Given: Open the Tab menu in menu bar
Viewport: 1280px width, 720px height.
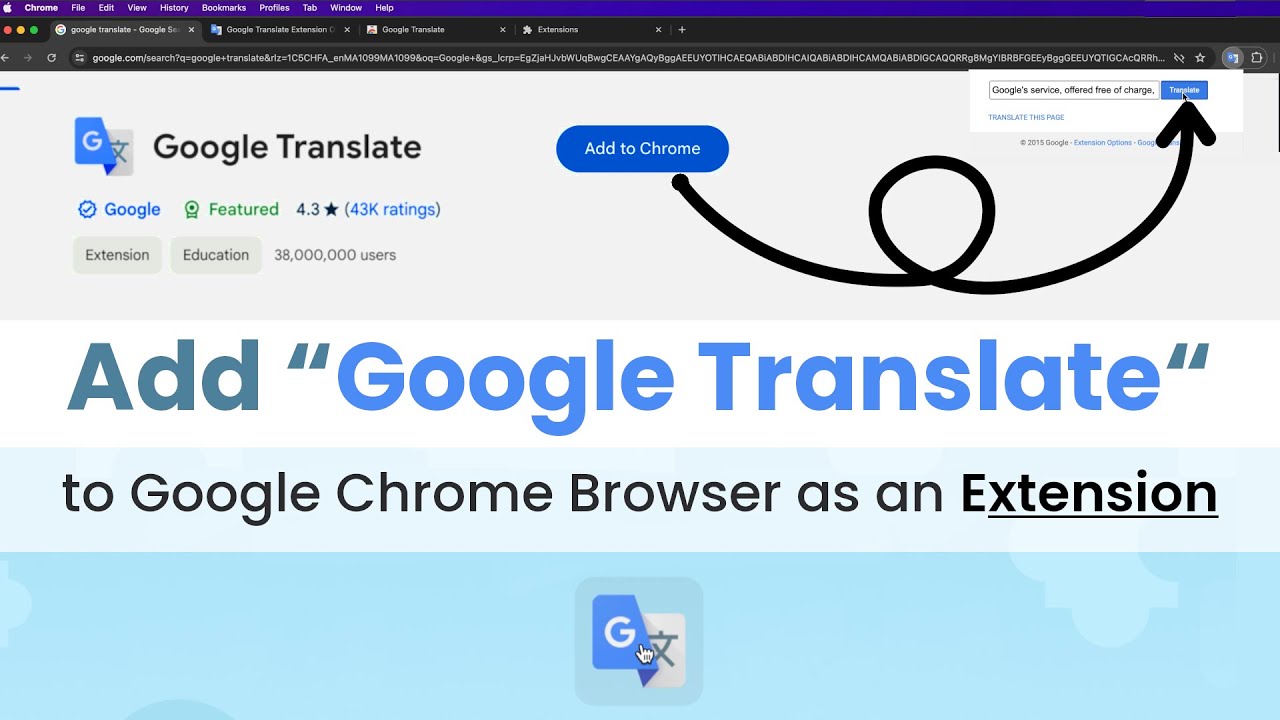Looking at the screenshot, I should pyautogui.click(x=310, y=8).
